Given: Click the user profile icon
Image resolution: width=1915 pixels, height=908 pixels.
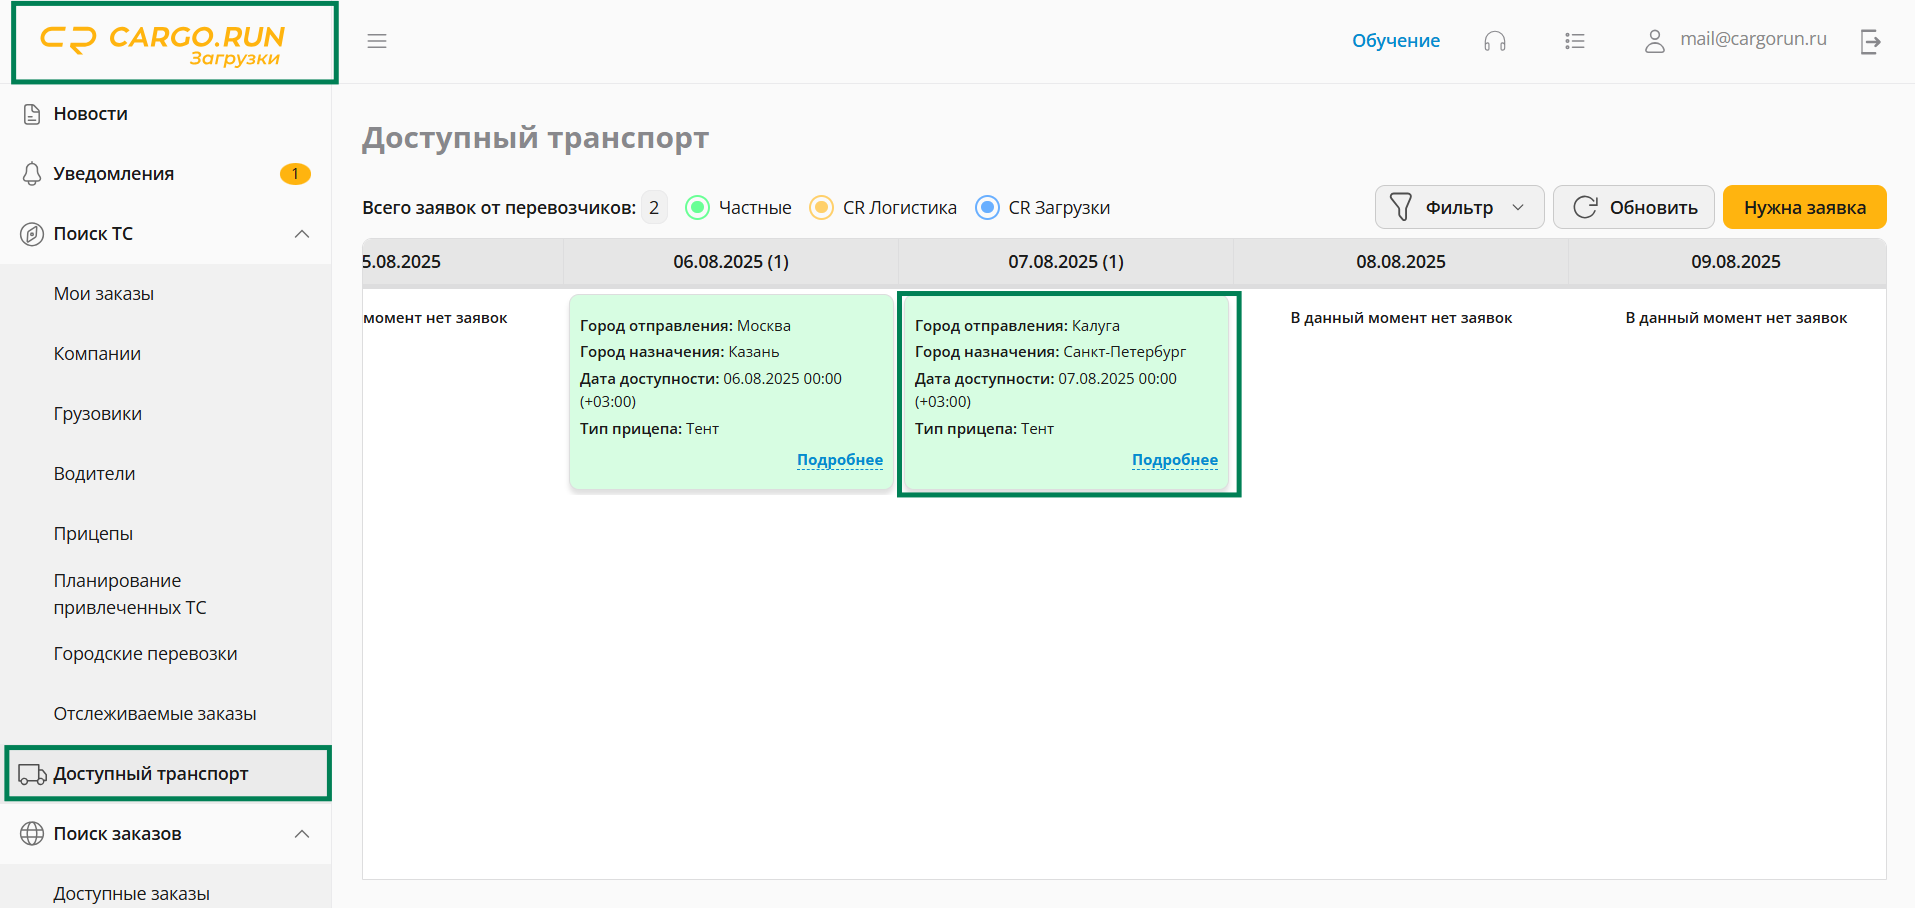Looking at the screenshot, I should coord(1654,41).
